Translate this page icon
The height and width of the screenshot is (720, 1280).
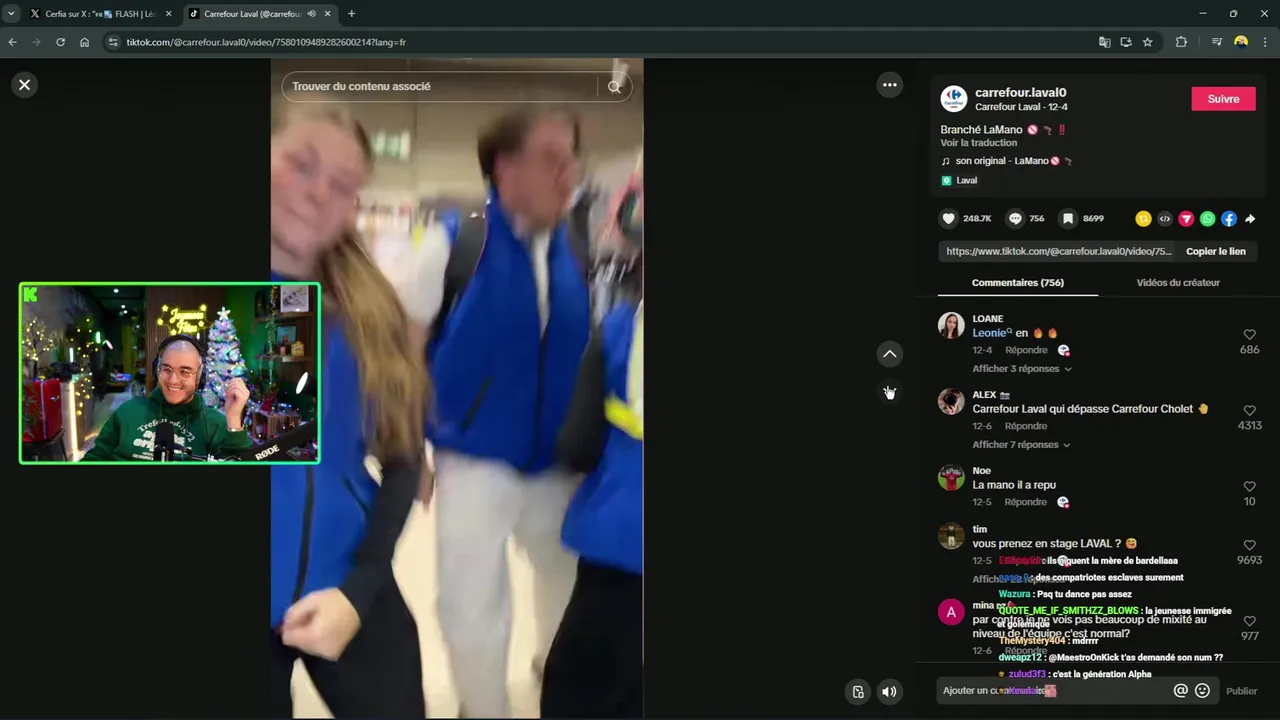coord(1104,42)
